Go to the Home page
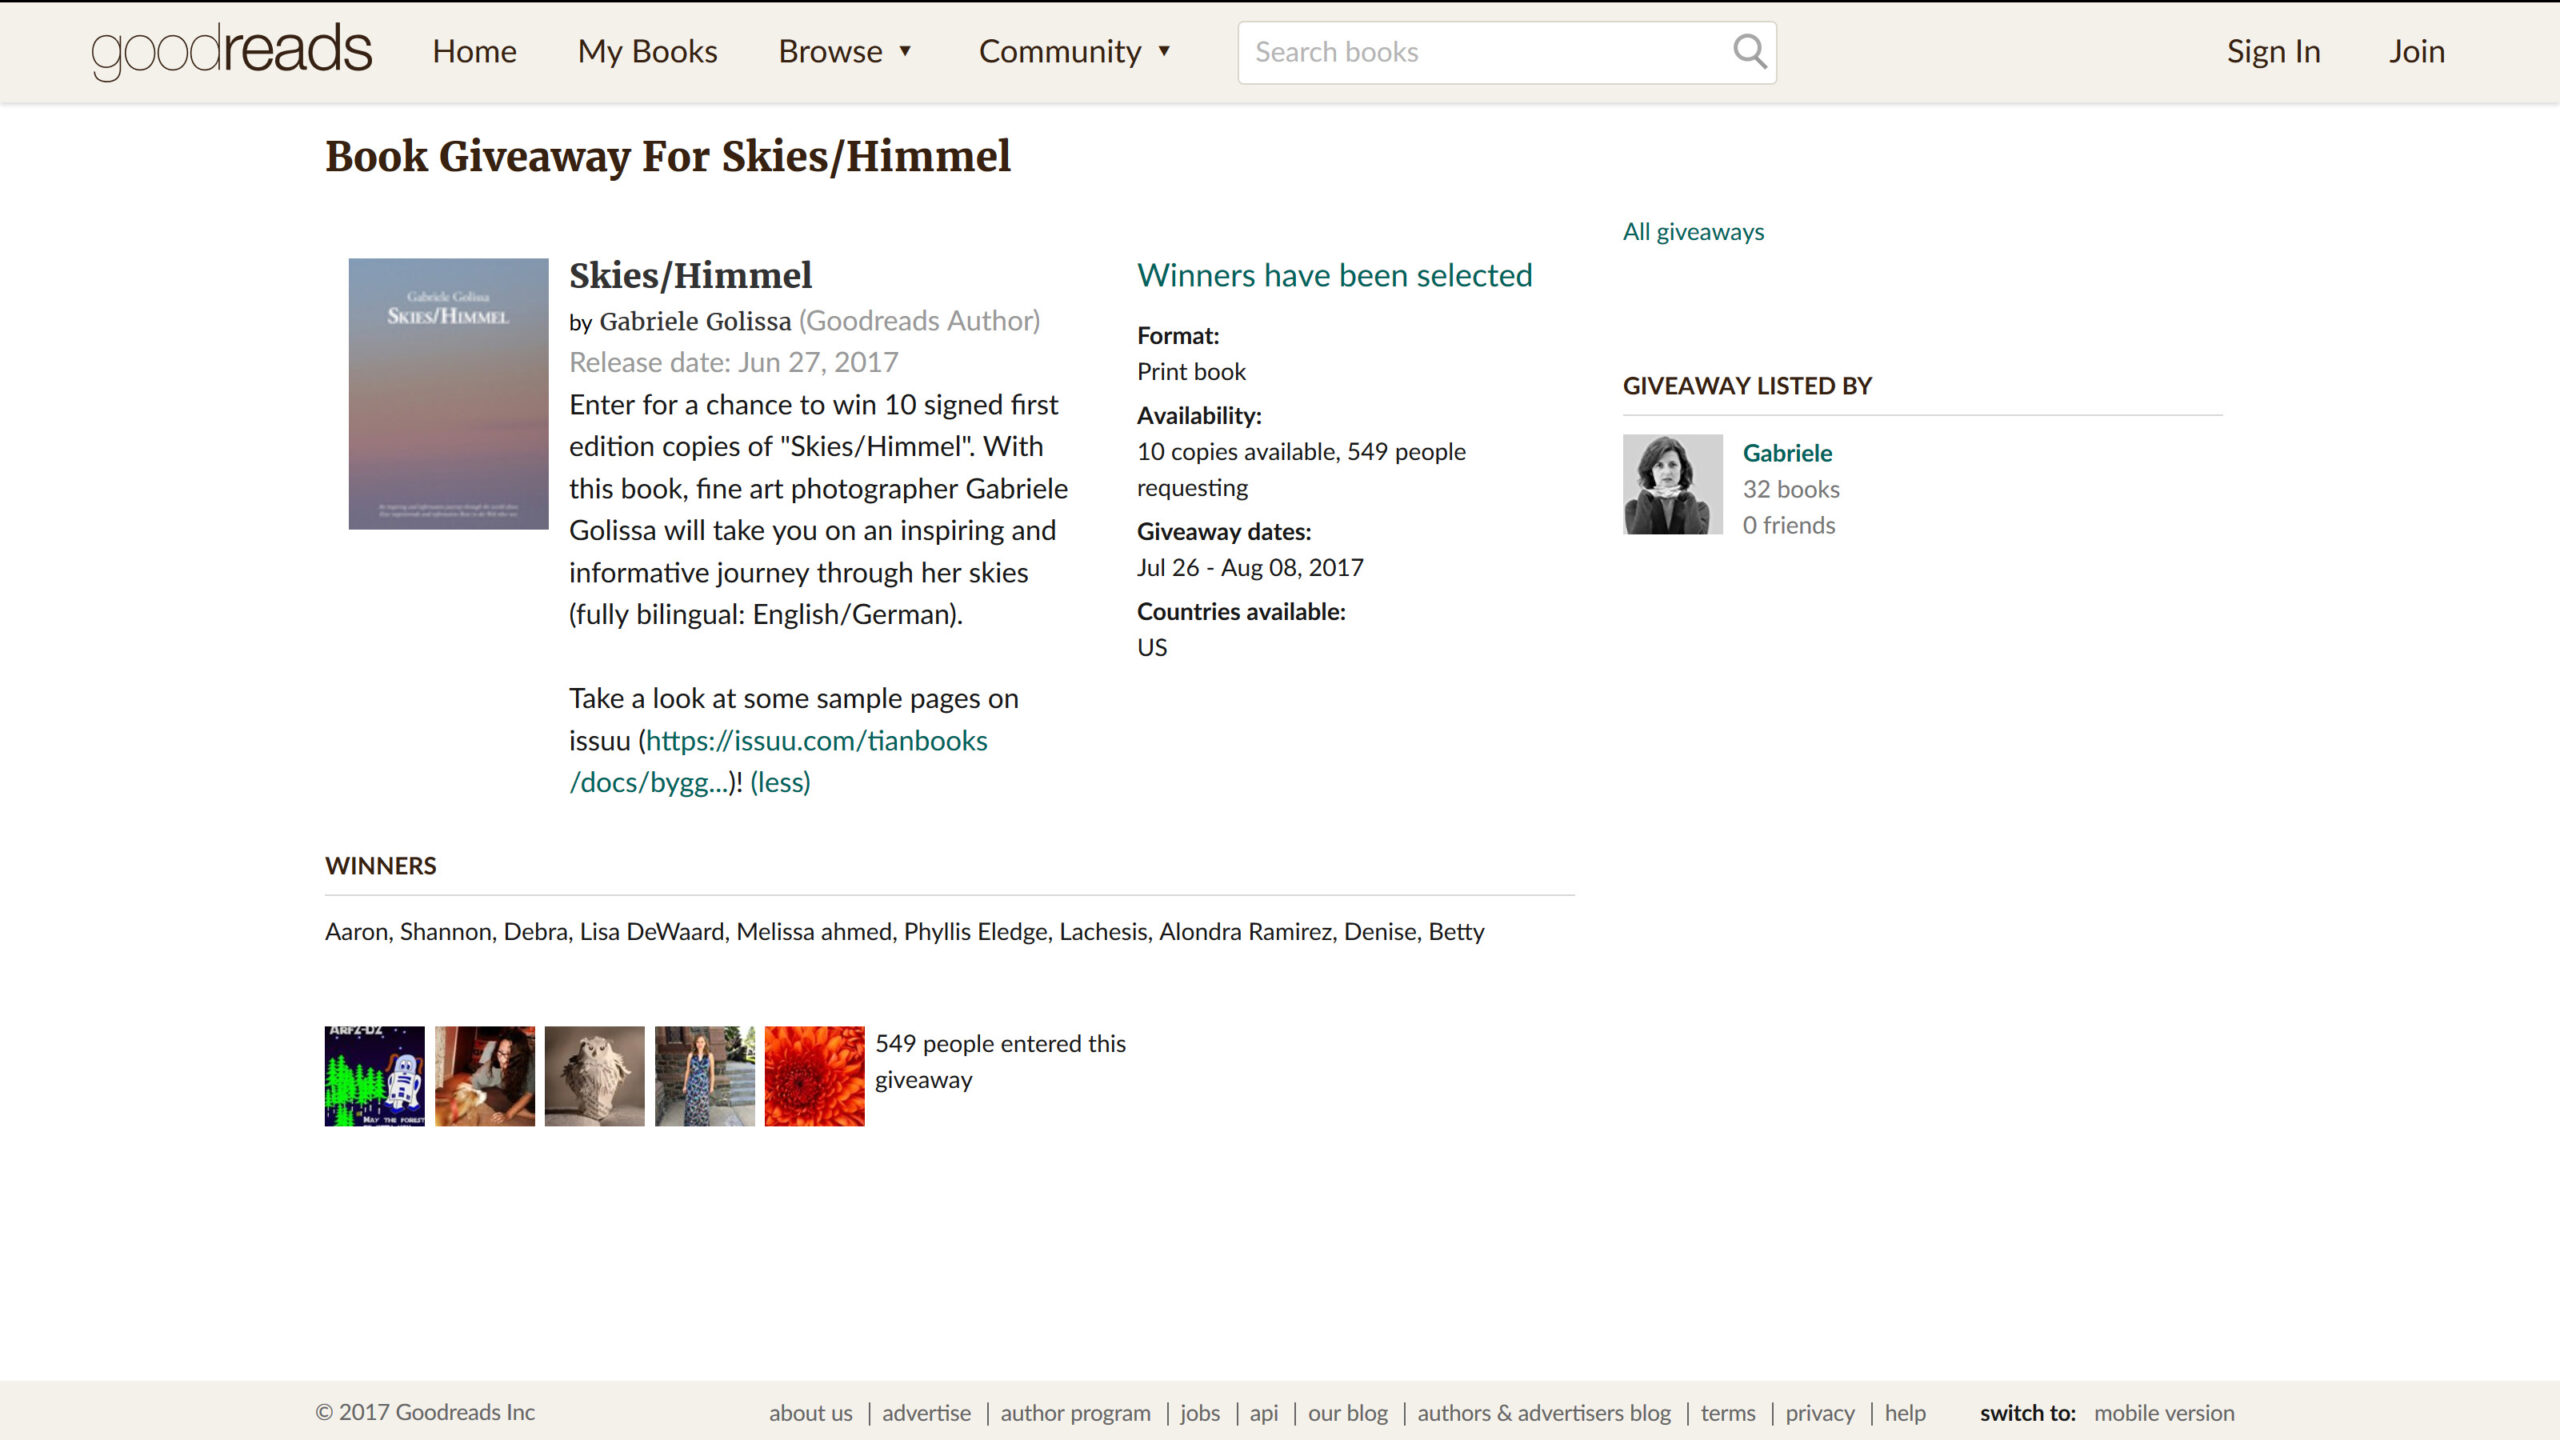Image resolution: width=2560 pixels, height=1440 pixels. coord(474,51)
